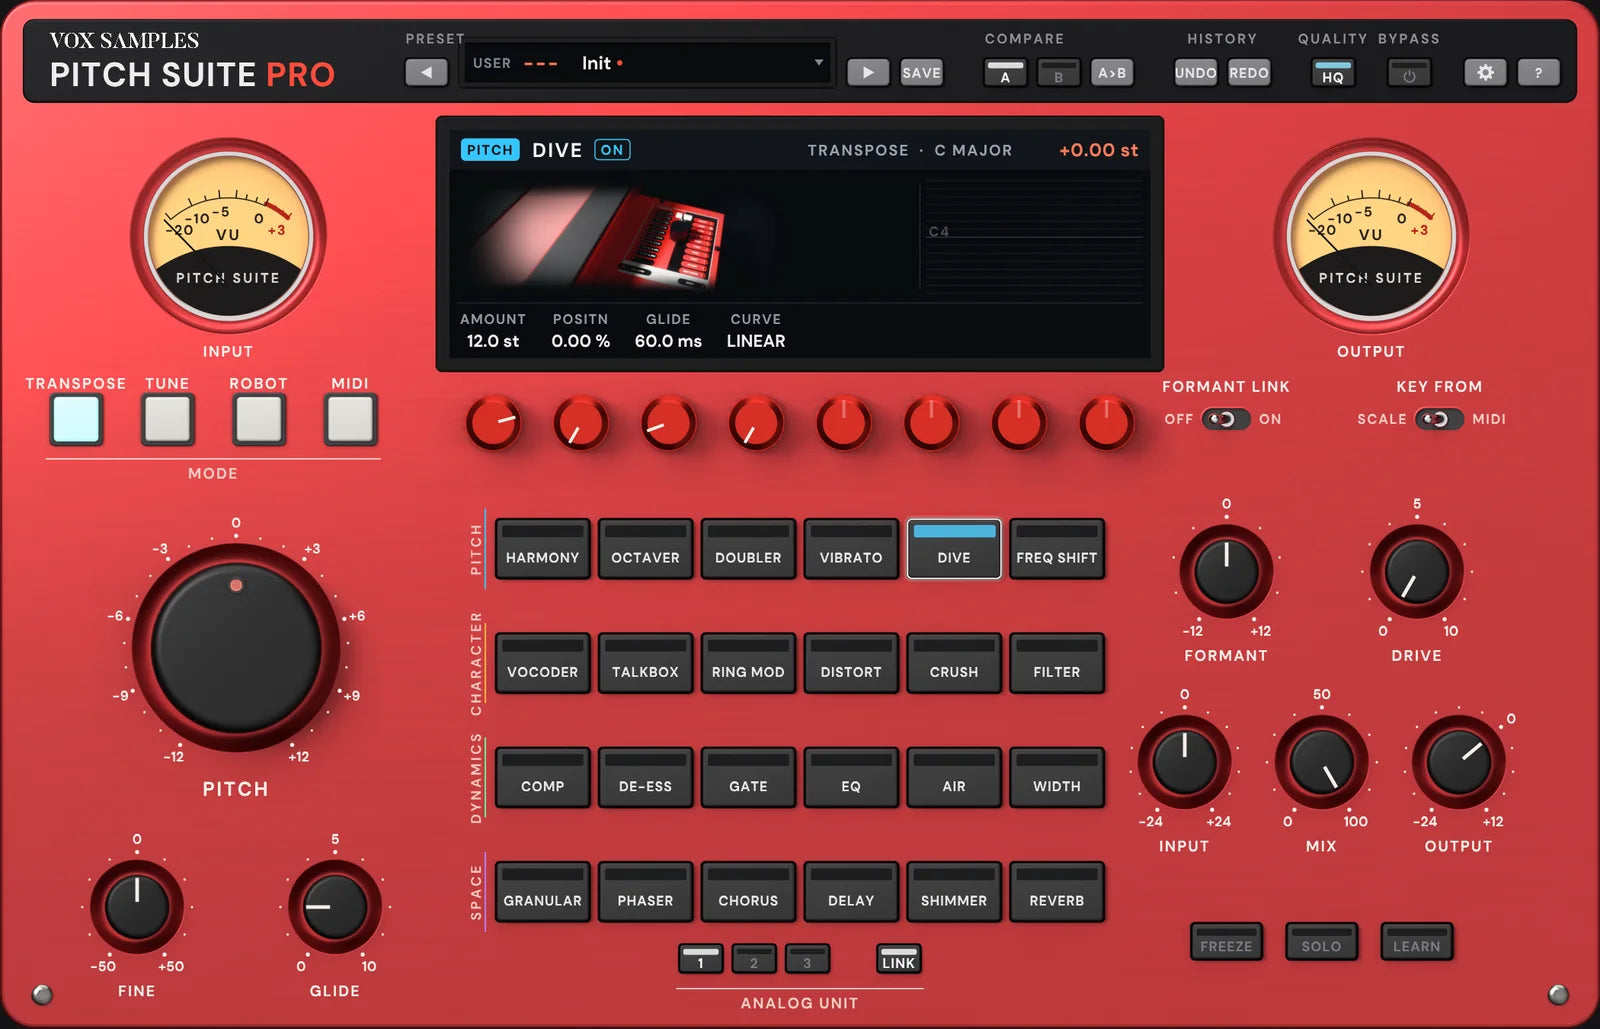Save the current preset
Viewport: 1600px width, 1029px height.
tap(921, 72)
